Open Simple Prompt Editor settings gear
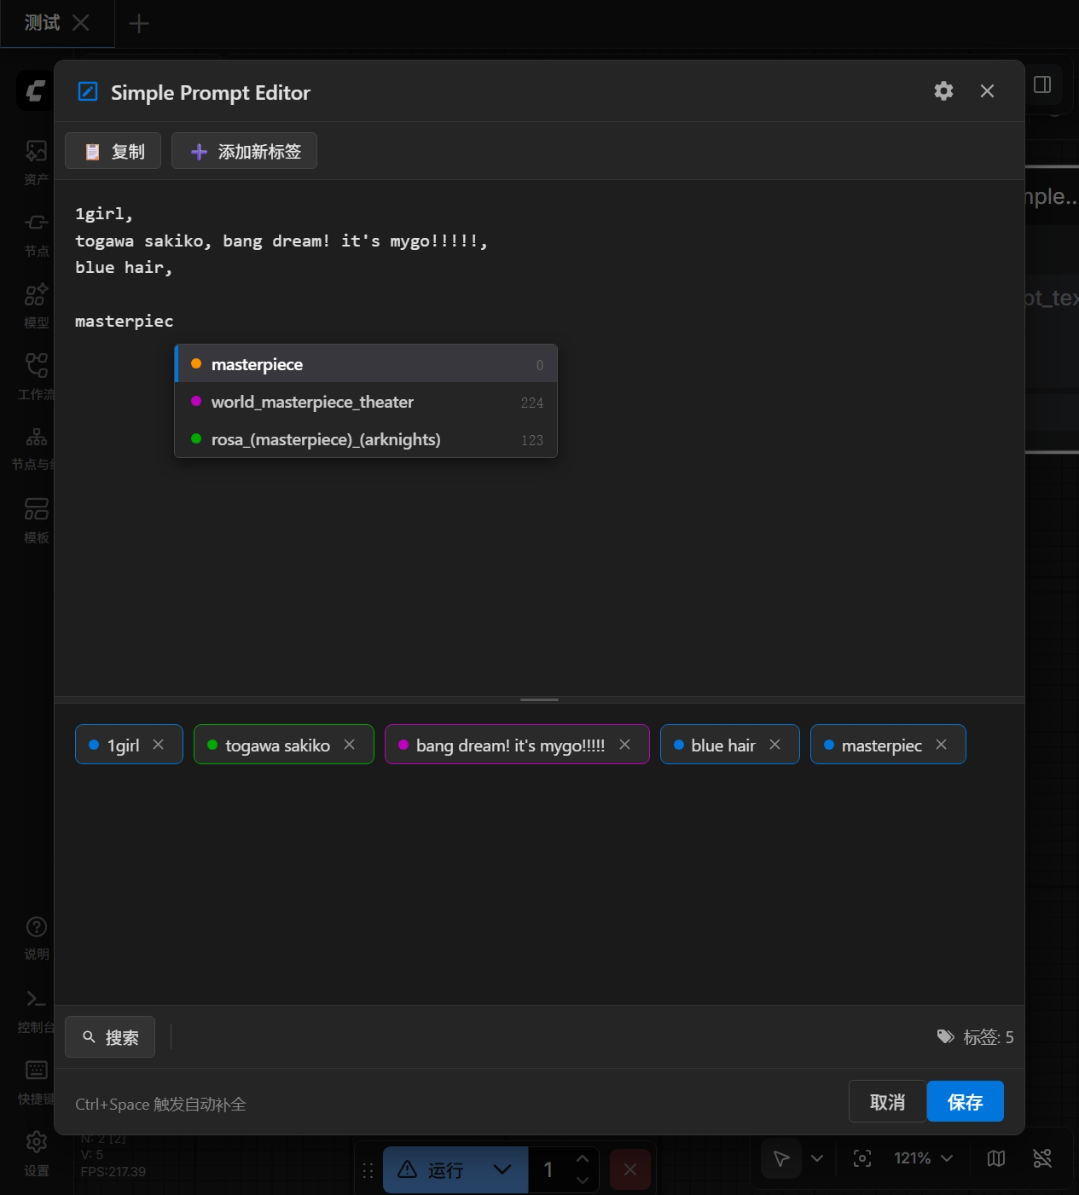 tap(943, 91)
